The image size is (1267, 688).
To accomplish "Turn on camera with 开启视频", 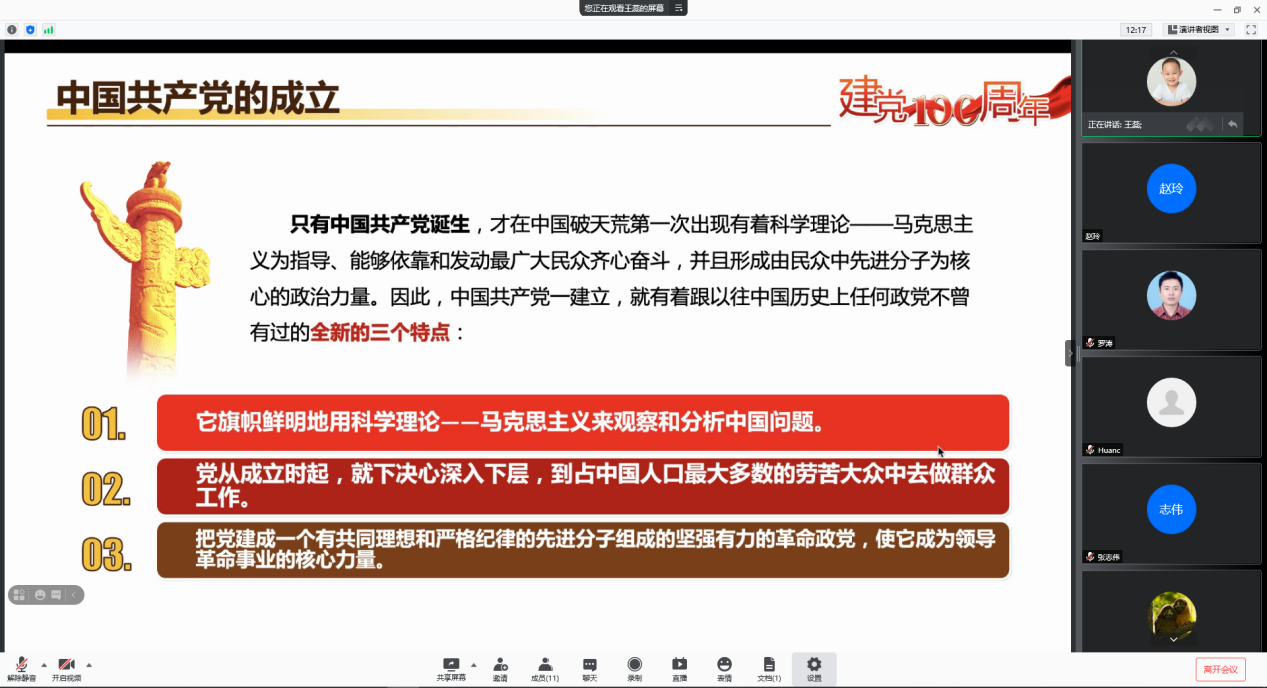I will pos(66,666).
